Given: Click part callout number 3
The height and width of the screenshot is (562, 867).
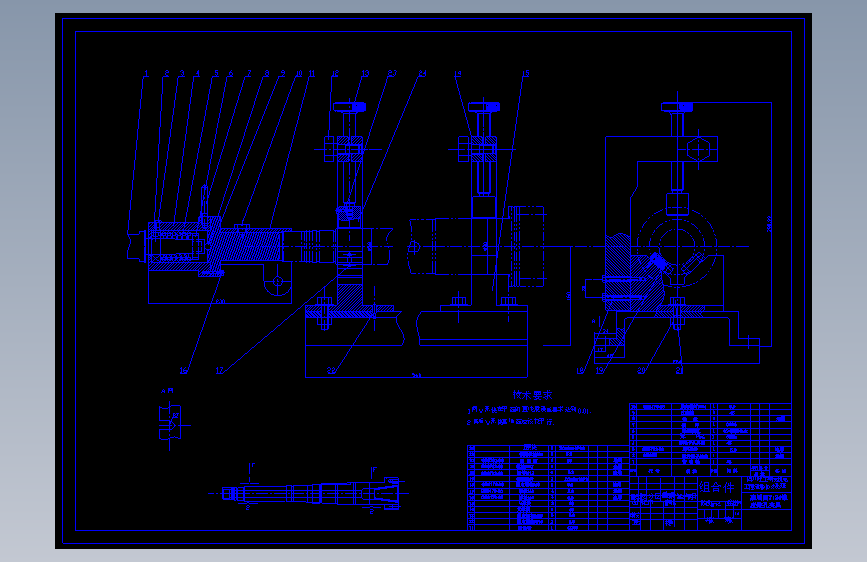Looking at the screenshot, I should (182, 74).
